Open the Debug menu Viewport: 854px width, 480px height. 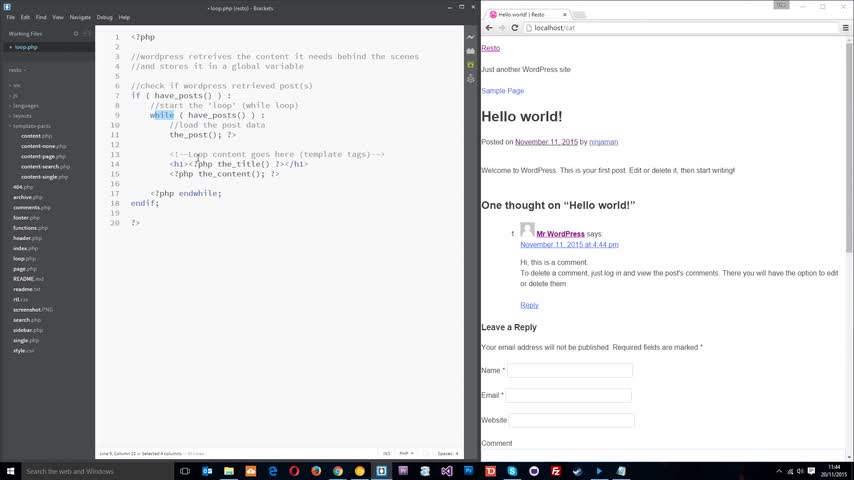pos(105,17)
